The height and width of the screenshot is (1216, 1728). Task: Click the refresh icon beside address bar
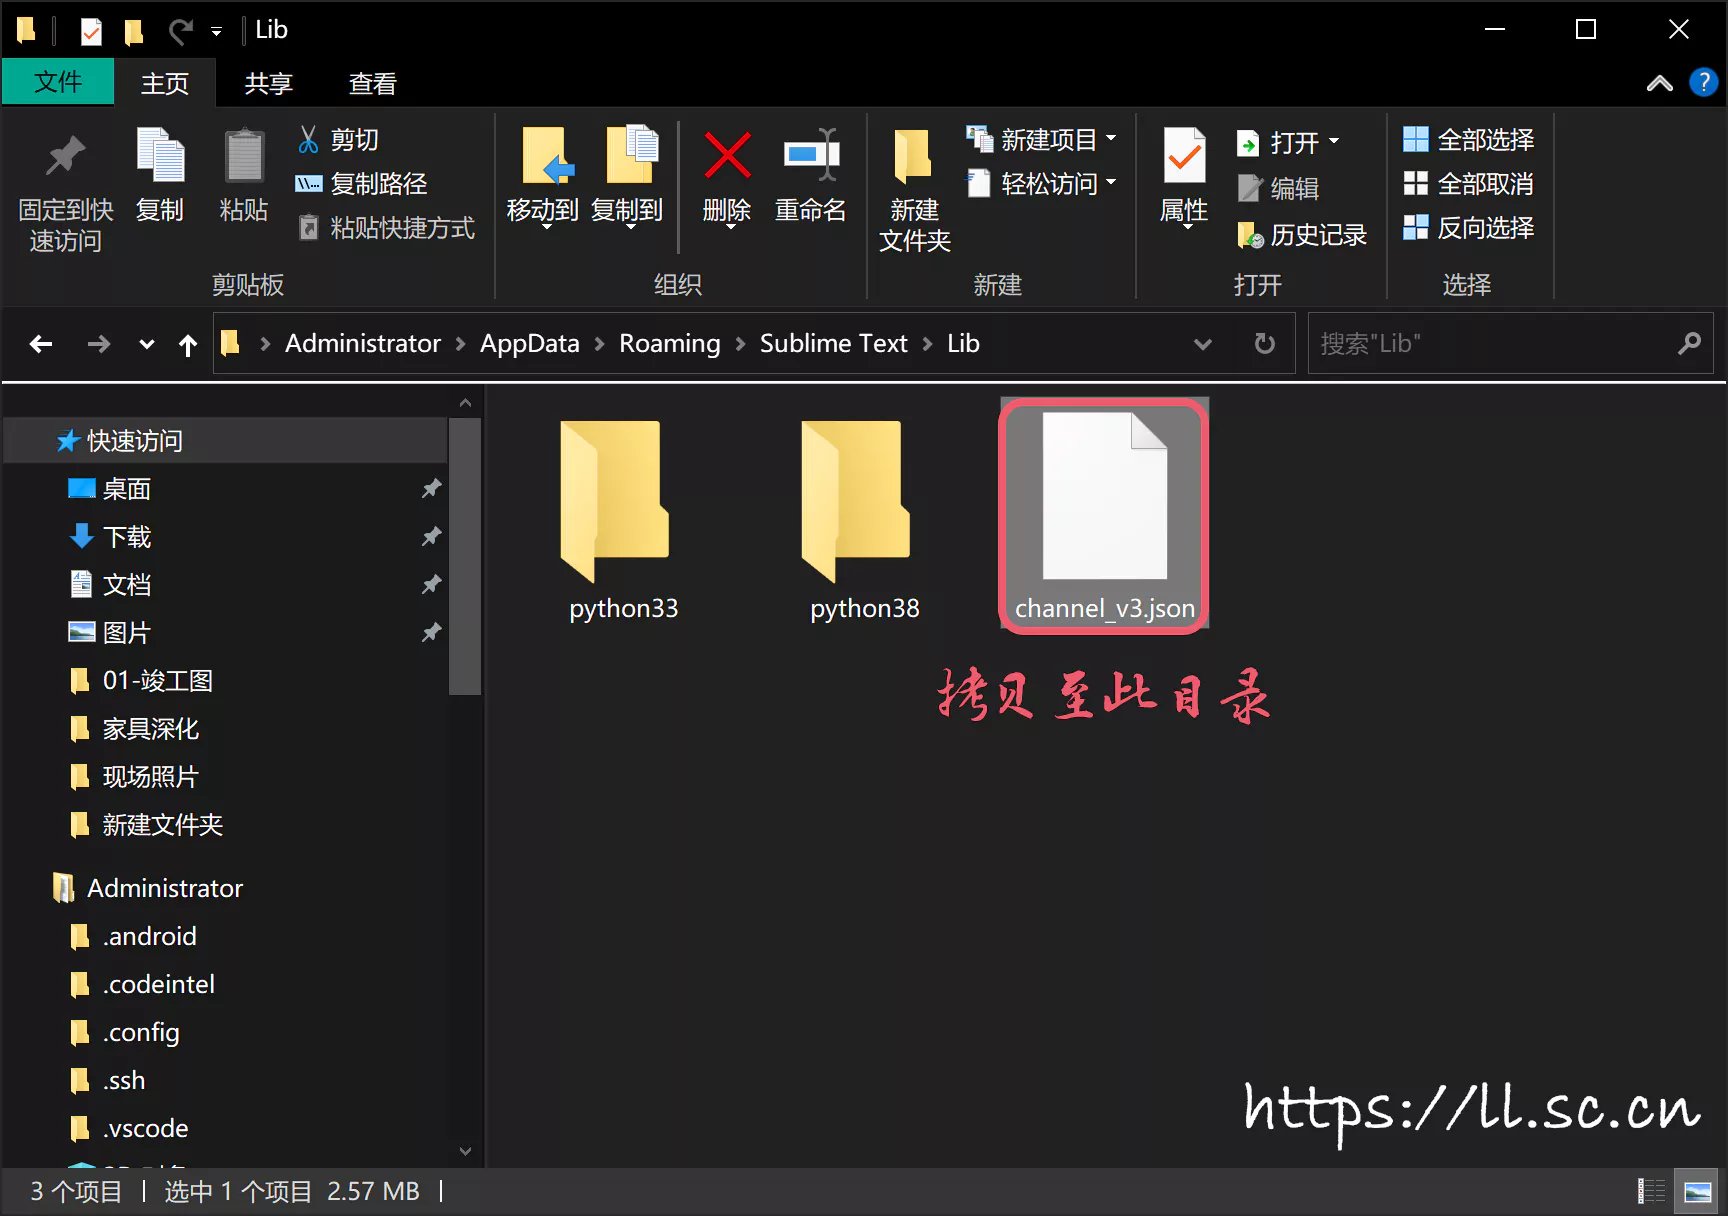[1265, 344]
